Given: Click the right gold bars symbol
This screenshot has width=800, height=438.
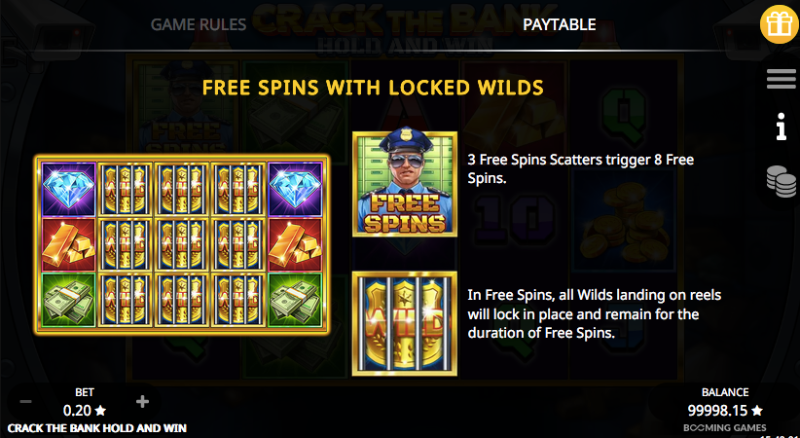Looking at the screenshot, I should tap(295, 245).
